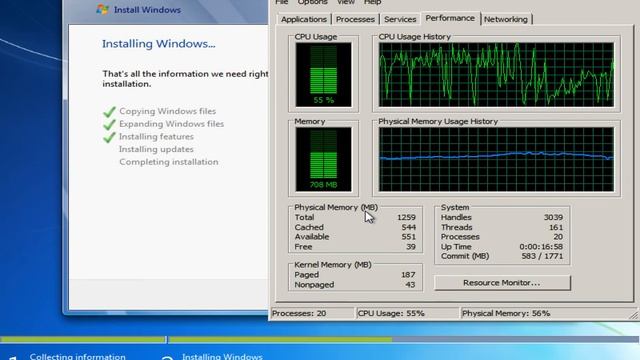Click the Resource Monitor button
The image size is (640, 360).
[502, 282]
